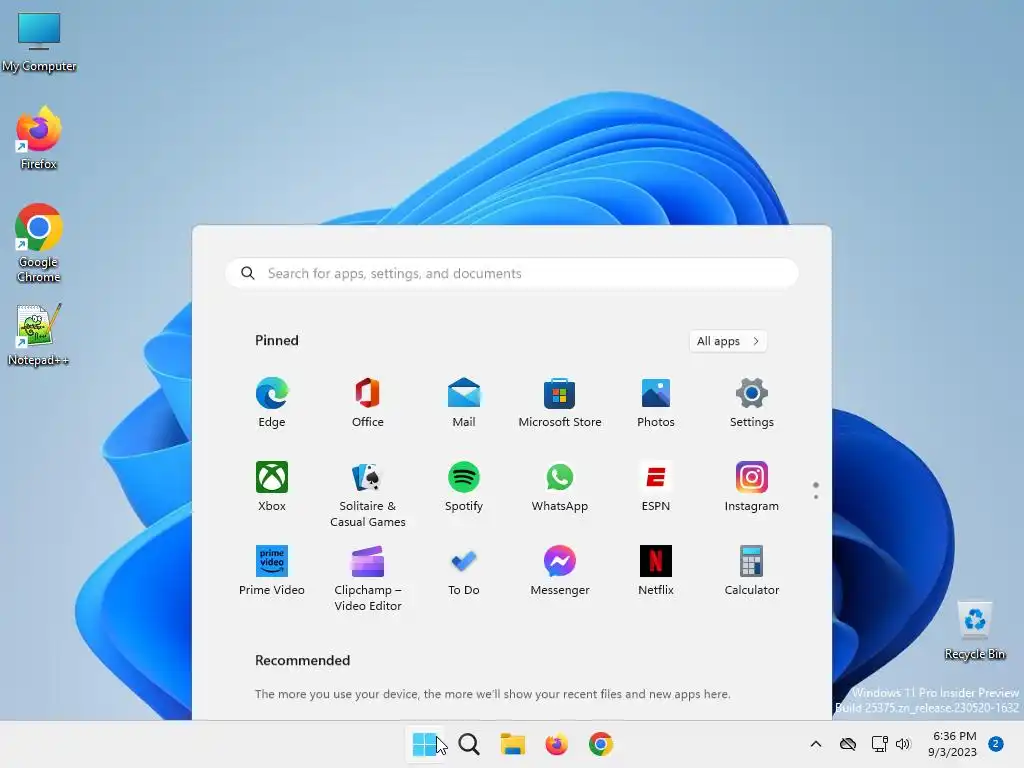This screenshot has width=1024, height=768.
Task: Go to next pinned apps page dots
Action: click(816, 490)
